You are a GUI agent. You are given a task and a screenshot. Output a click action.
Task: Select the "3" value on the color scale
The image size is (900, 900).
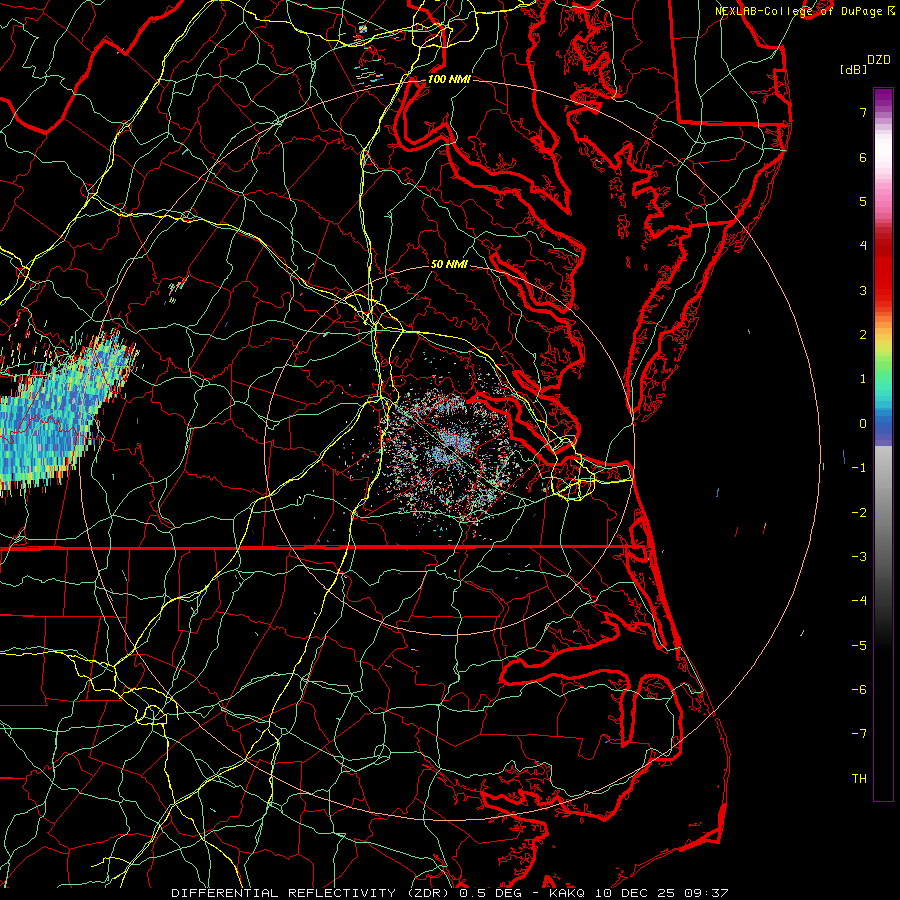[x=863, y=290]
